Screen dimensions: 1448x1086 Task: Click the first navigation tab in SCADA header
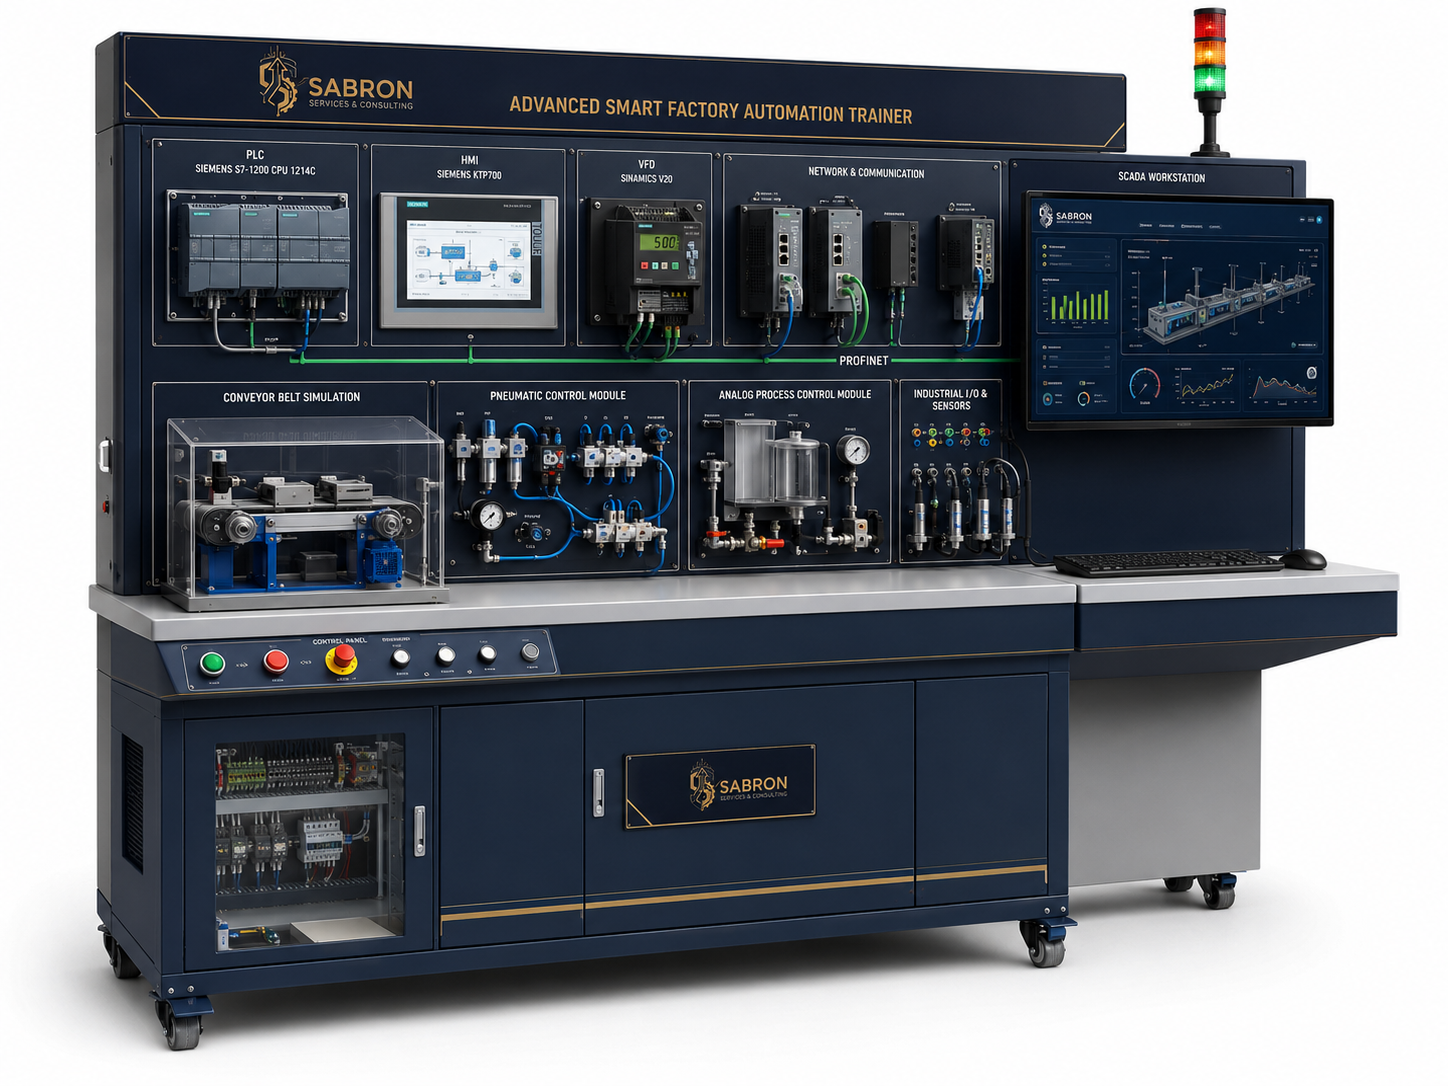[x=1146, y=226]
